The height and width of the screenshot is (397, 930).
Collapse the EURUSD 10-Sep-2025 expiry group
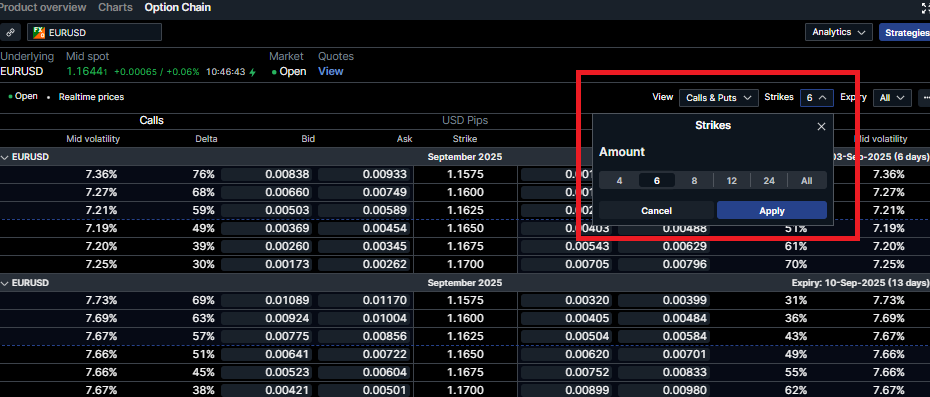pyautogui.click(x=5, y=283)
